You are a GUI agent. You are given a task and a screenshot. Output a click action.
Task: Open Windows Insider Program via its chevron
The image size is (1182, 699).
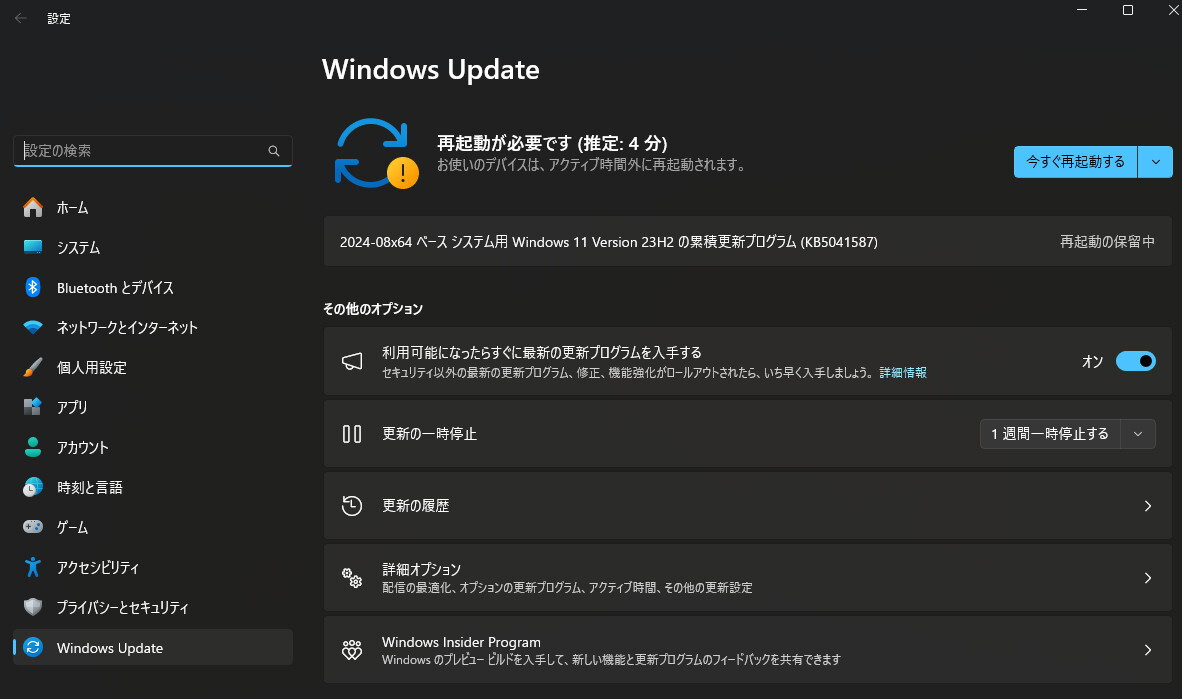click(1147, 650)
